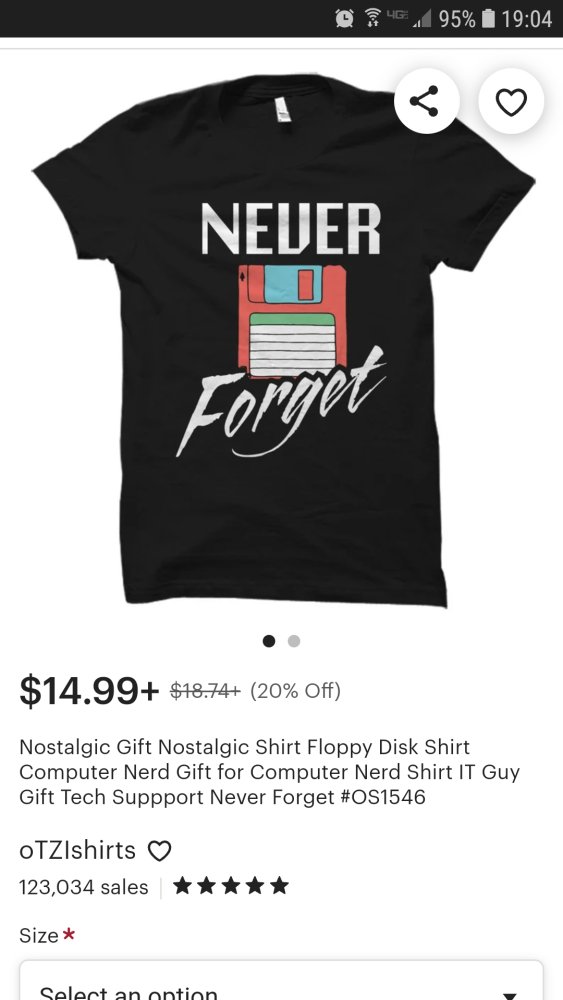The image size is (563, 1000).
Task: Tap the Wi-Fi status bar icon
Action: [x=373, y=19]
